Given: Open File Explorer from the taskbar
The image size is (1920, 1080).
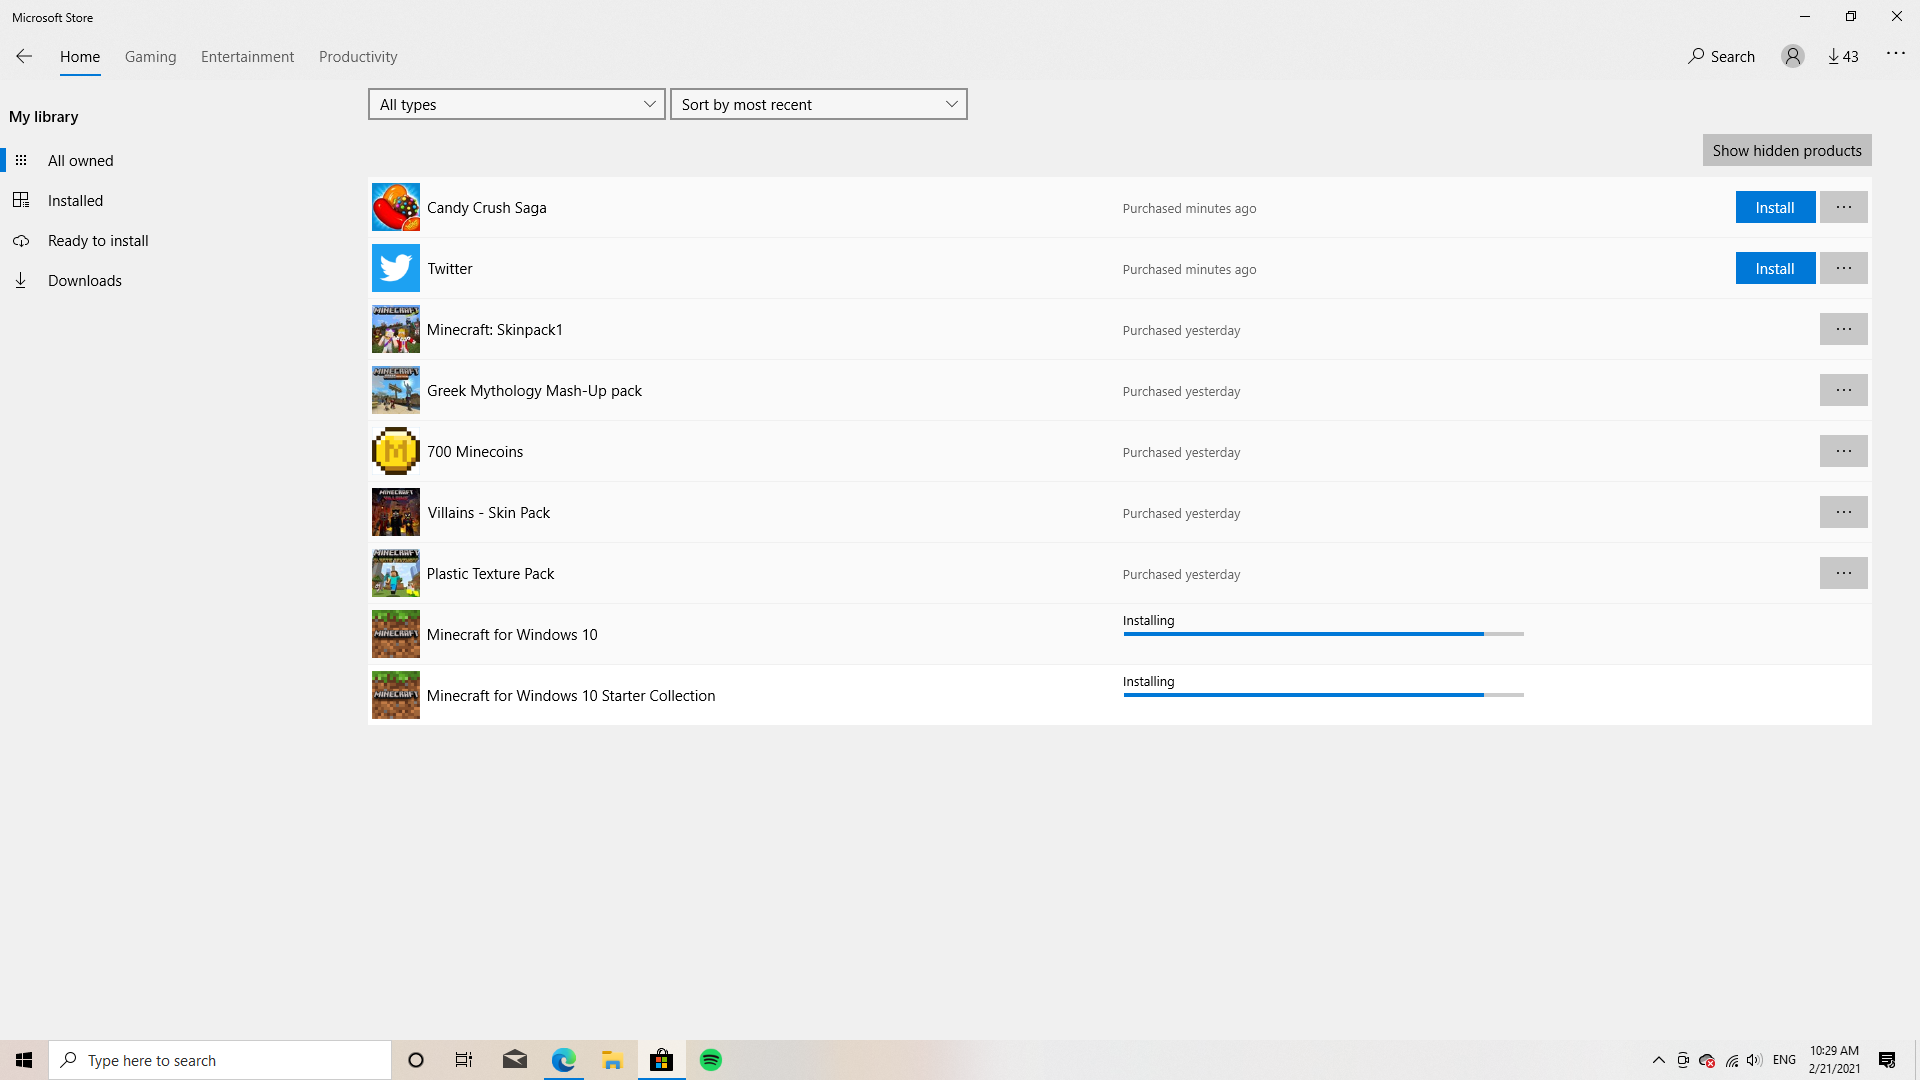Looking at the screenshot, I should pos(613,1060).
